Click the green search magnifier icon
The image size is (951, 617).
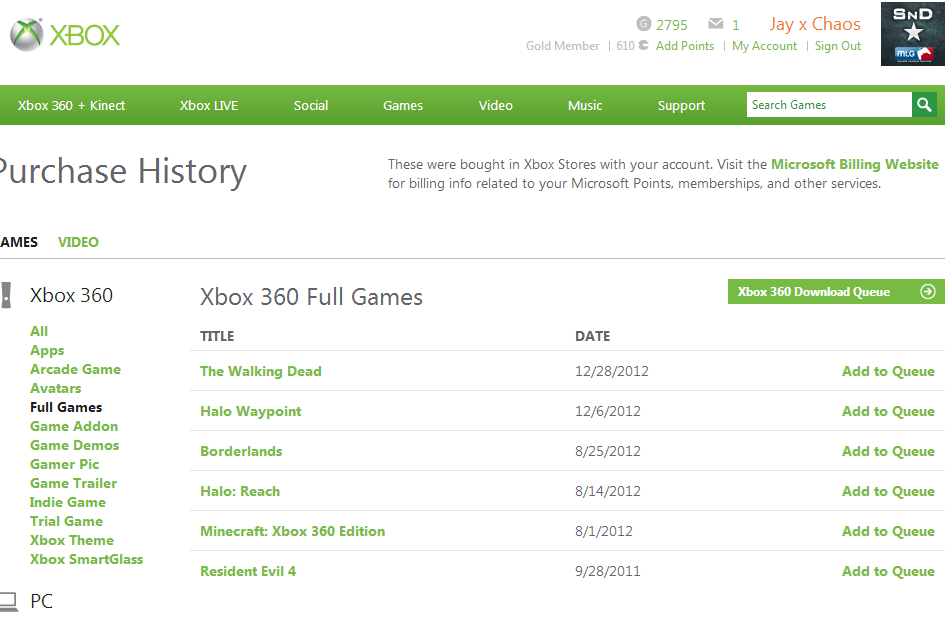[924, 105]
